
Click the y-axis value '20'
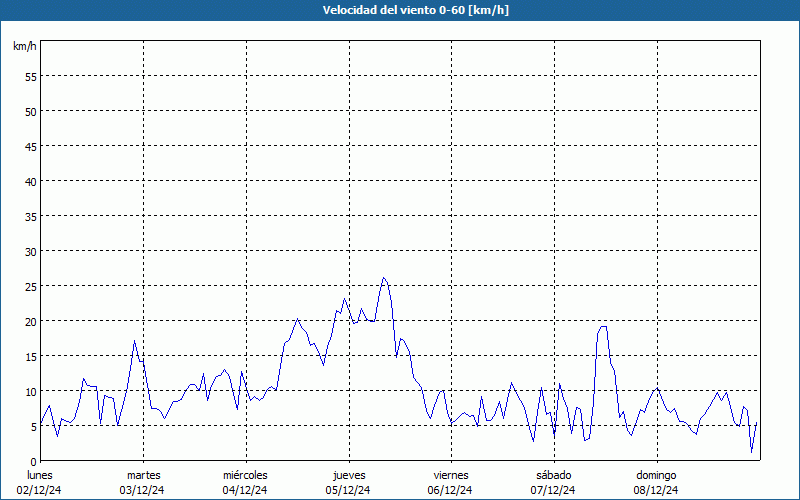[x=31, y=322]
